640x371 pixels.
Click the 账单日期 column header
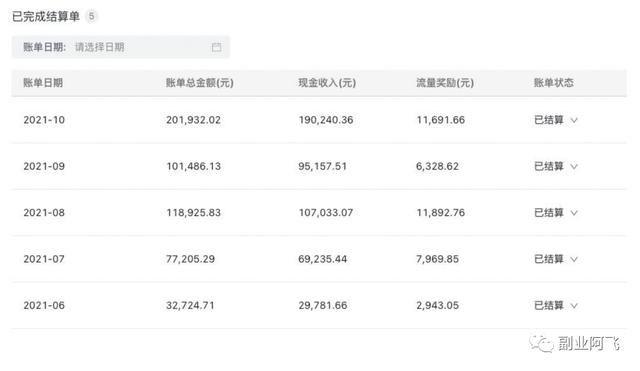click(43, 83)
